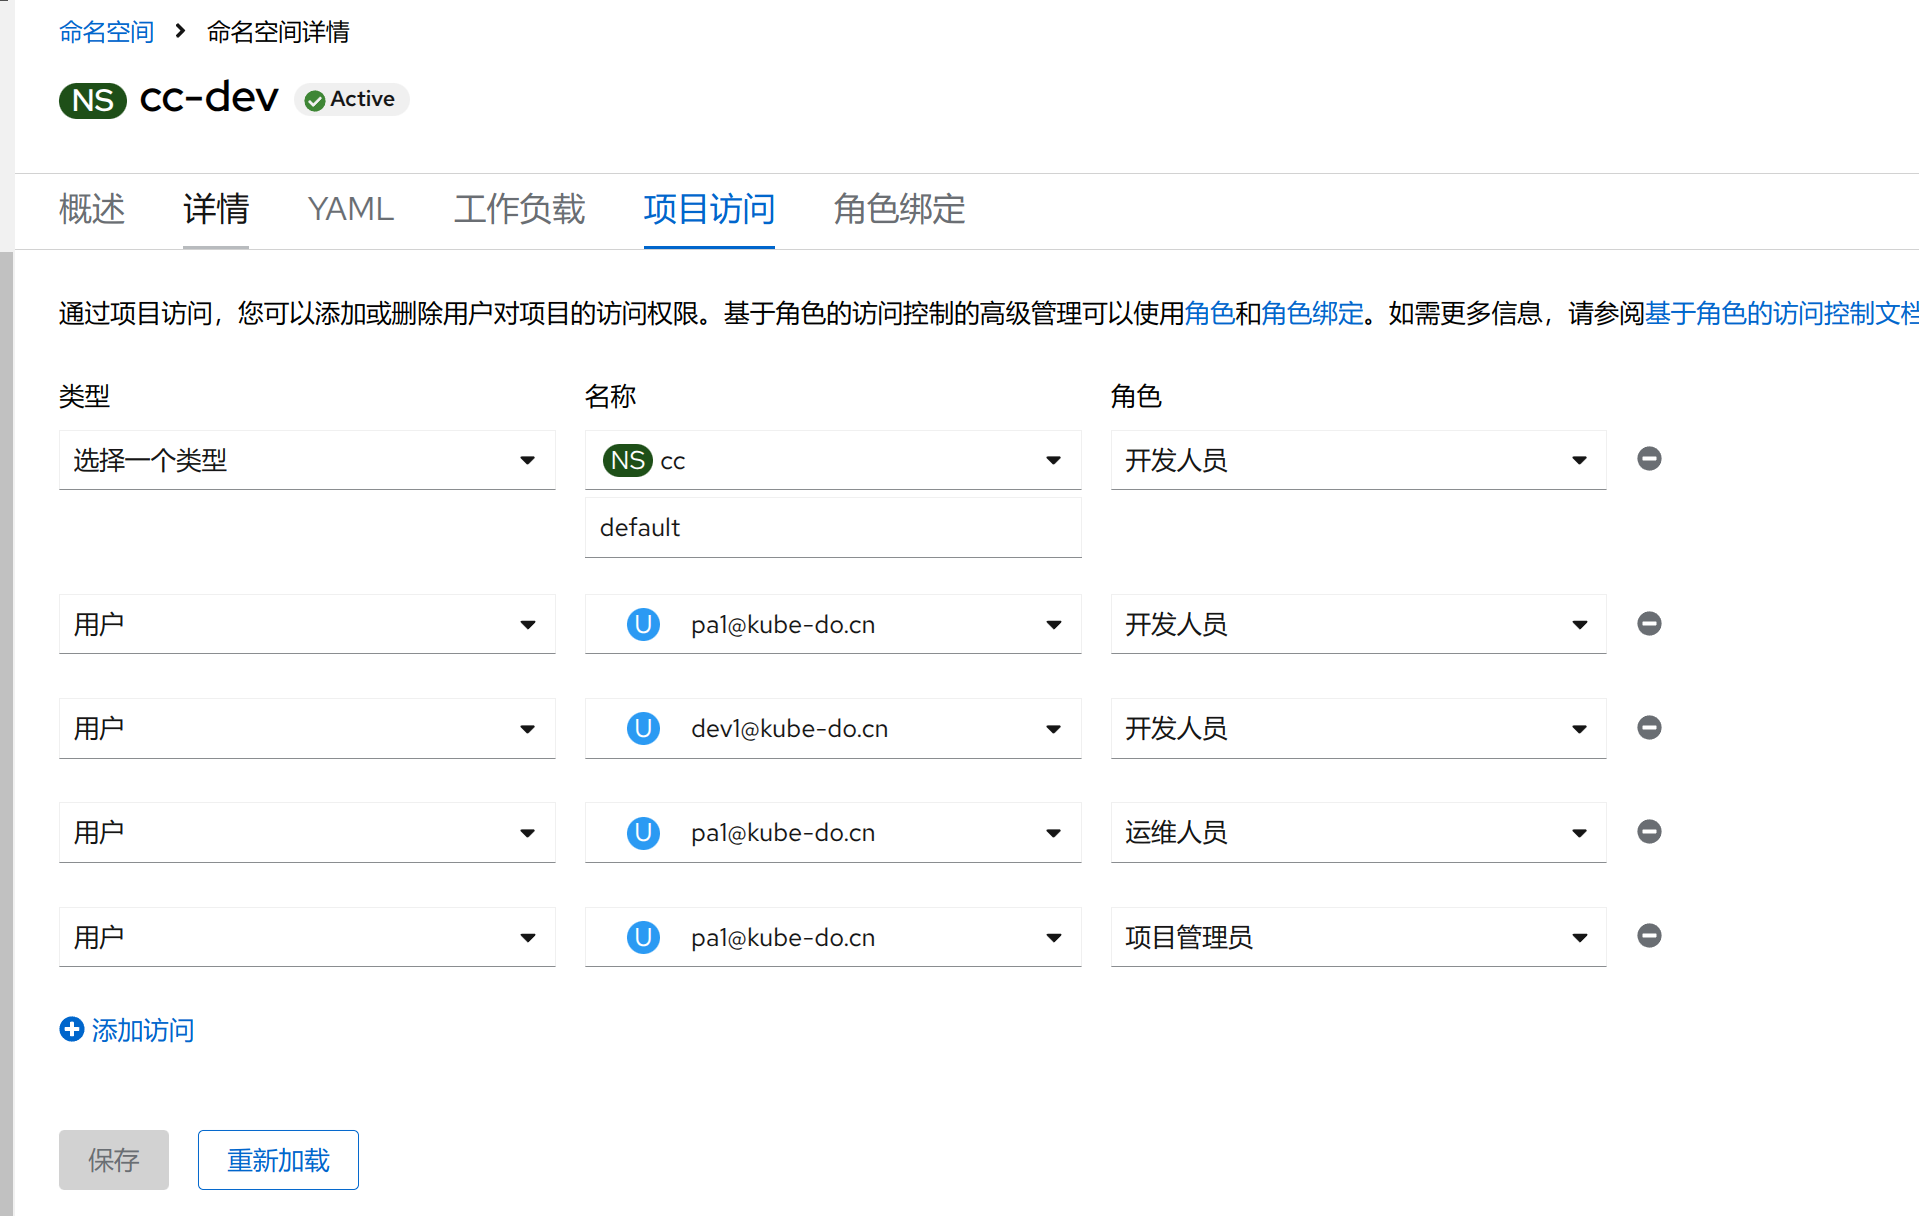Remove the dev1@kube-do.cn access row
Viewport: 1919px width, 1216px height.
pyautogui.click(x=1649, y=728)
